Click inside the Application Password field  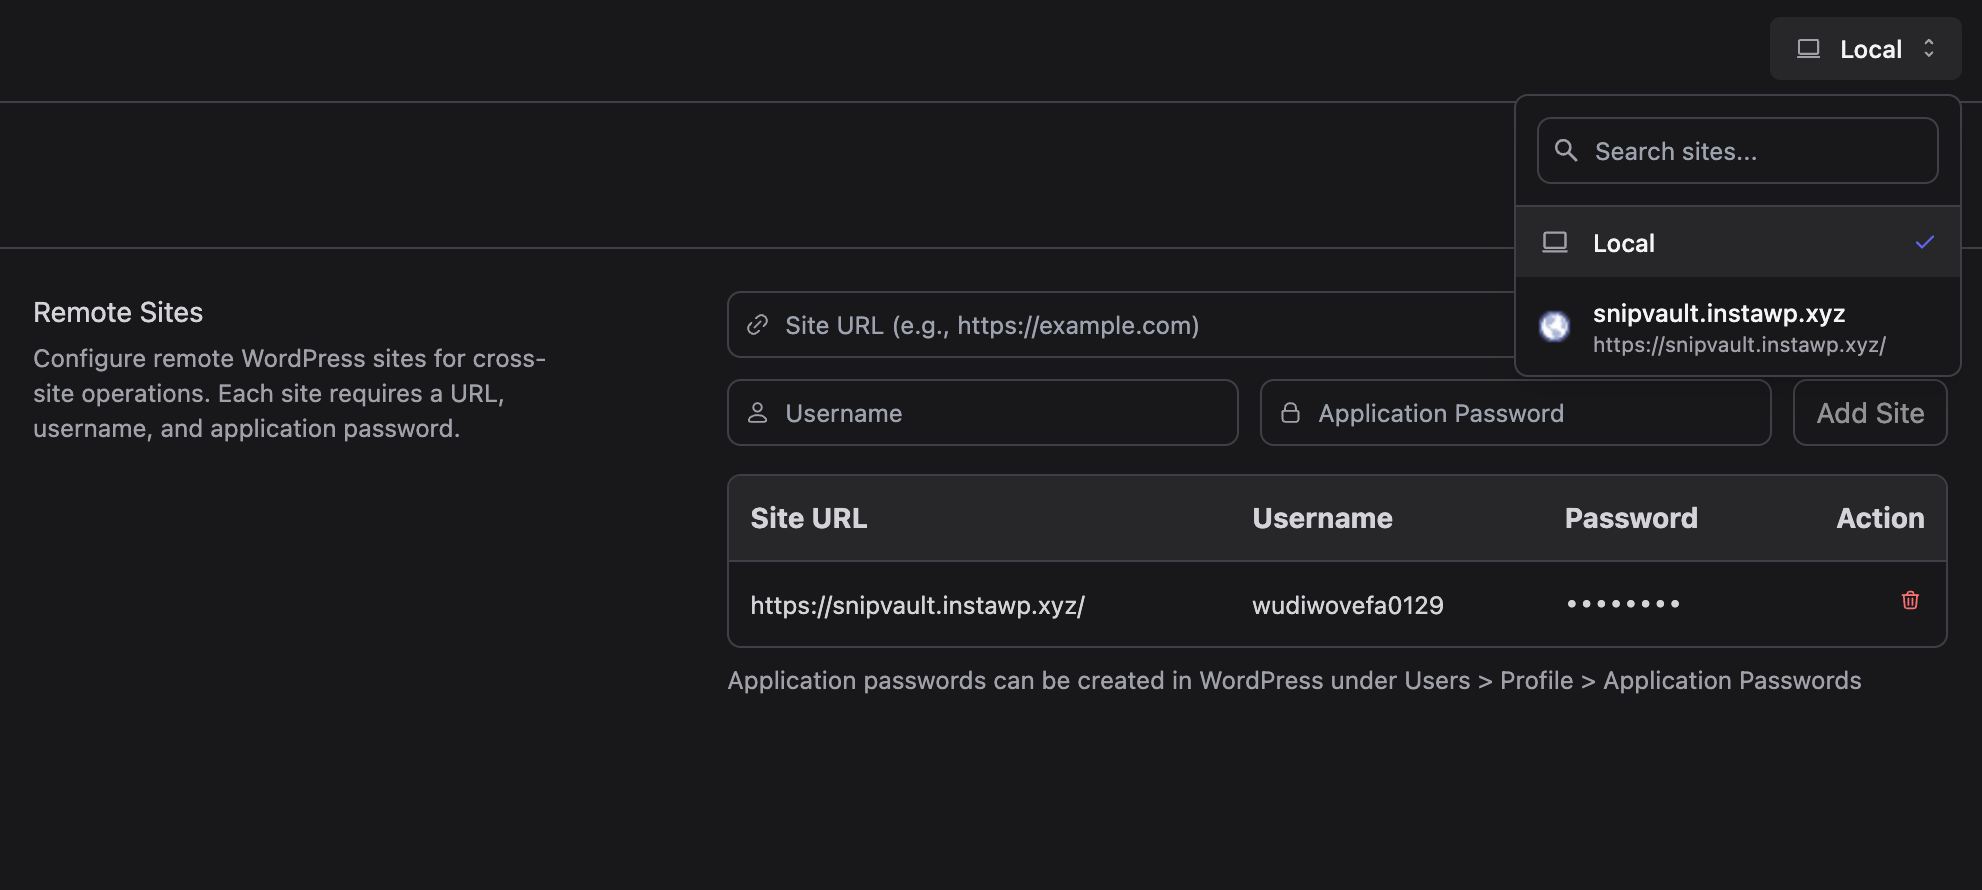click(1530, 413)
